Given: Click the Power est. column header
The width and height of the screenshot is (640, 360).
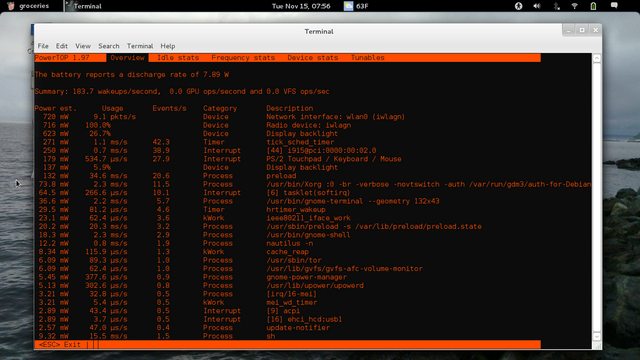Looking at the screenshot, I should [x=56, y=108].
